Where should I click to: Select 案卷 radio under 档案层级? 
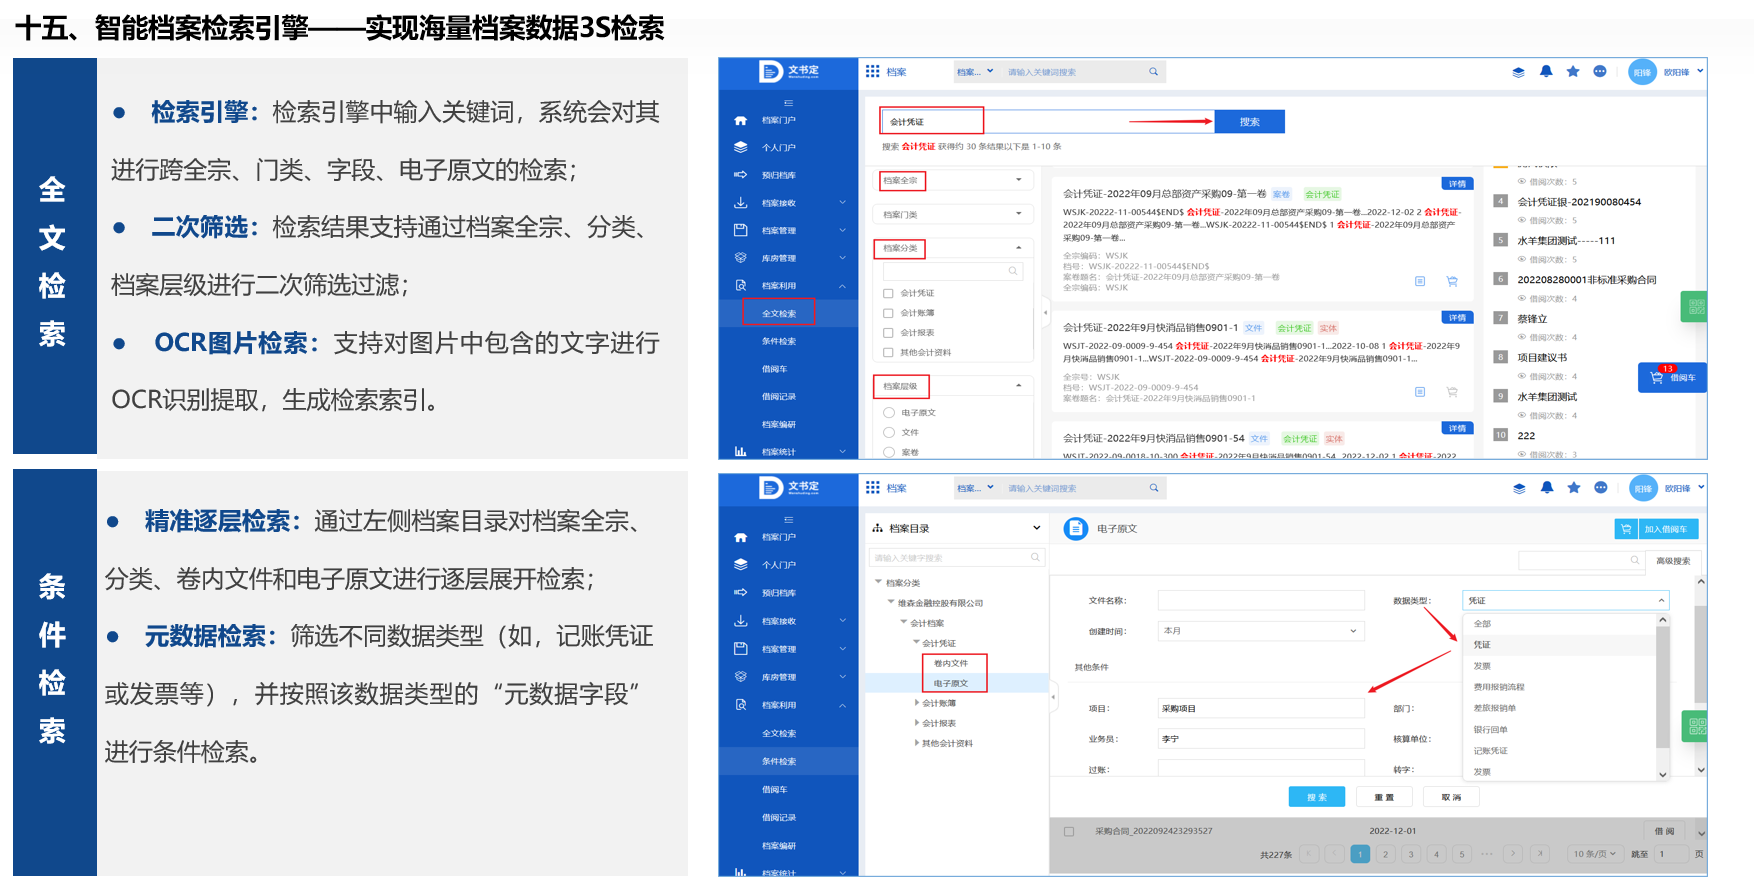pos(888,452)
